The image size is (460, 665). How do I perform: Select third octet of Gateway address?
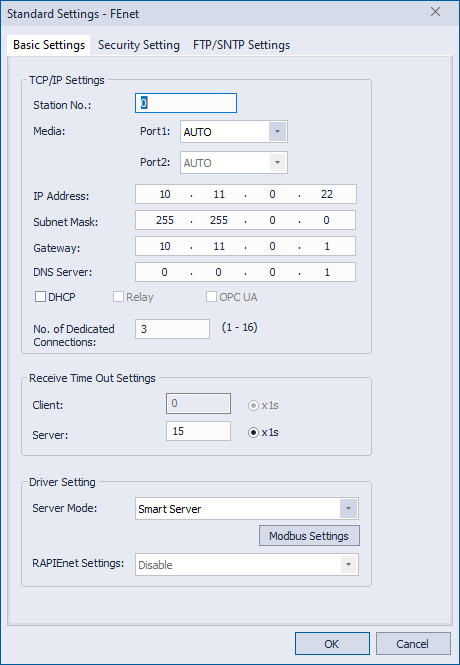pos(272,246)
